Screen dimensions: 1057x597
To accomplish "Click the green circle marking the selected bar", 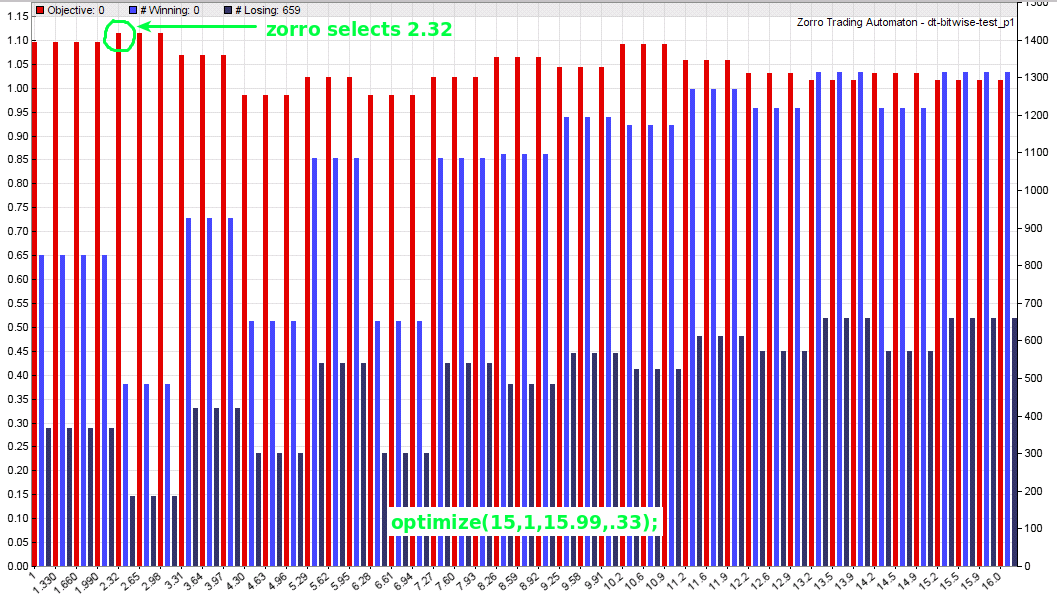I will 119,35.
